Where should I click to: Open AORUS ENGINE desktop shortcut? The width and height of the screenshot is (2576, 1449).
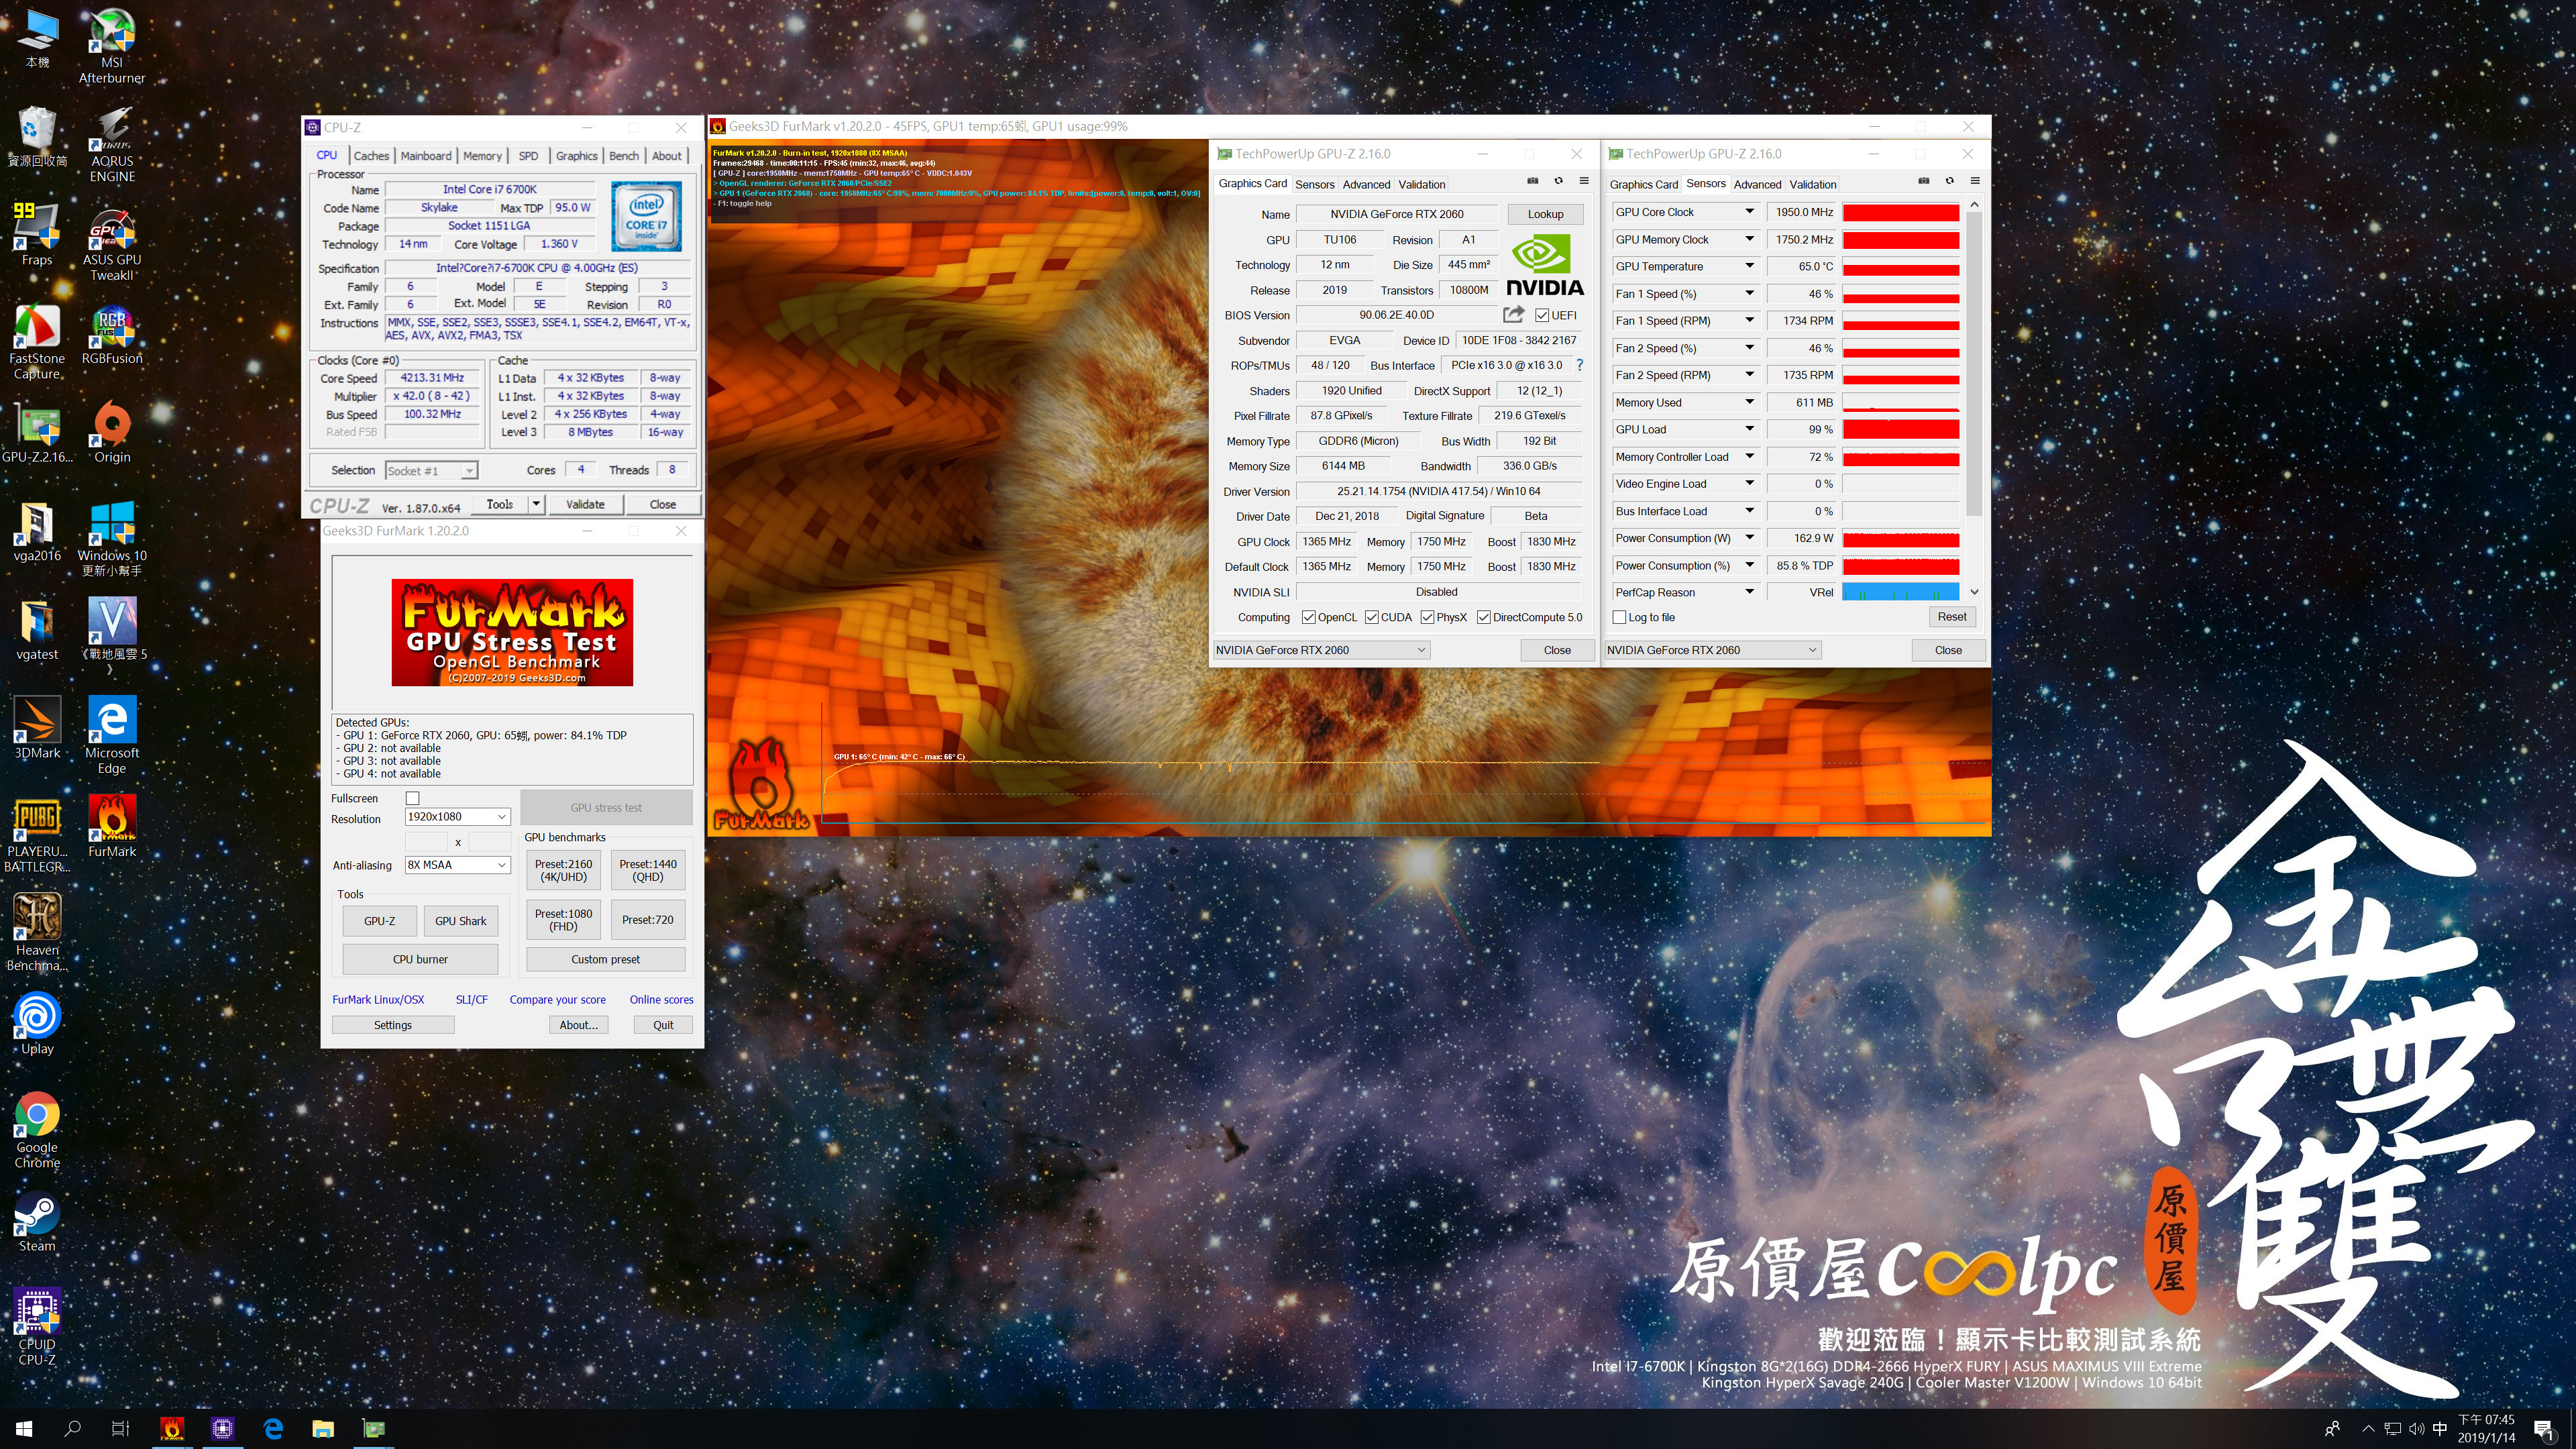(112, 144)
